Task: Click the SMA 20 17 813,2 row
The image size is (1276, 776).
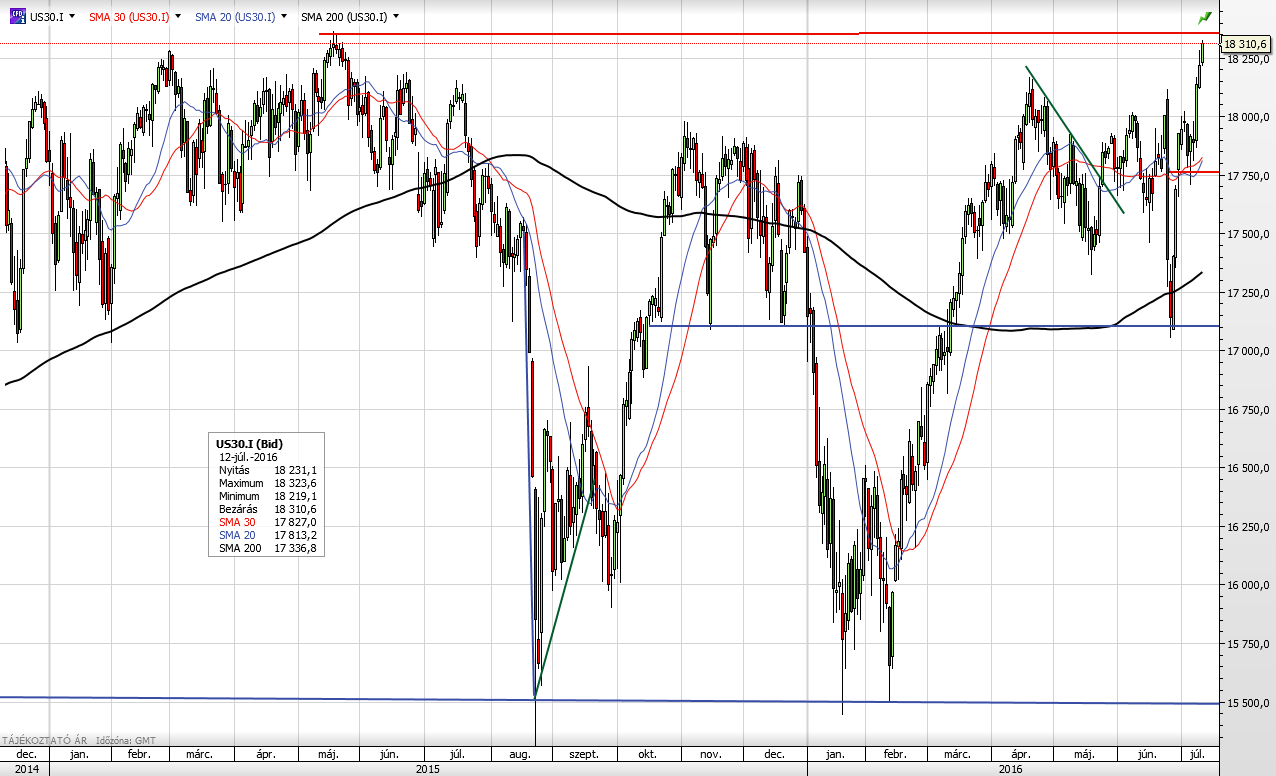Action: pos(267,535)
